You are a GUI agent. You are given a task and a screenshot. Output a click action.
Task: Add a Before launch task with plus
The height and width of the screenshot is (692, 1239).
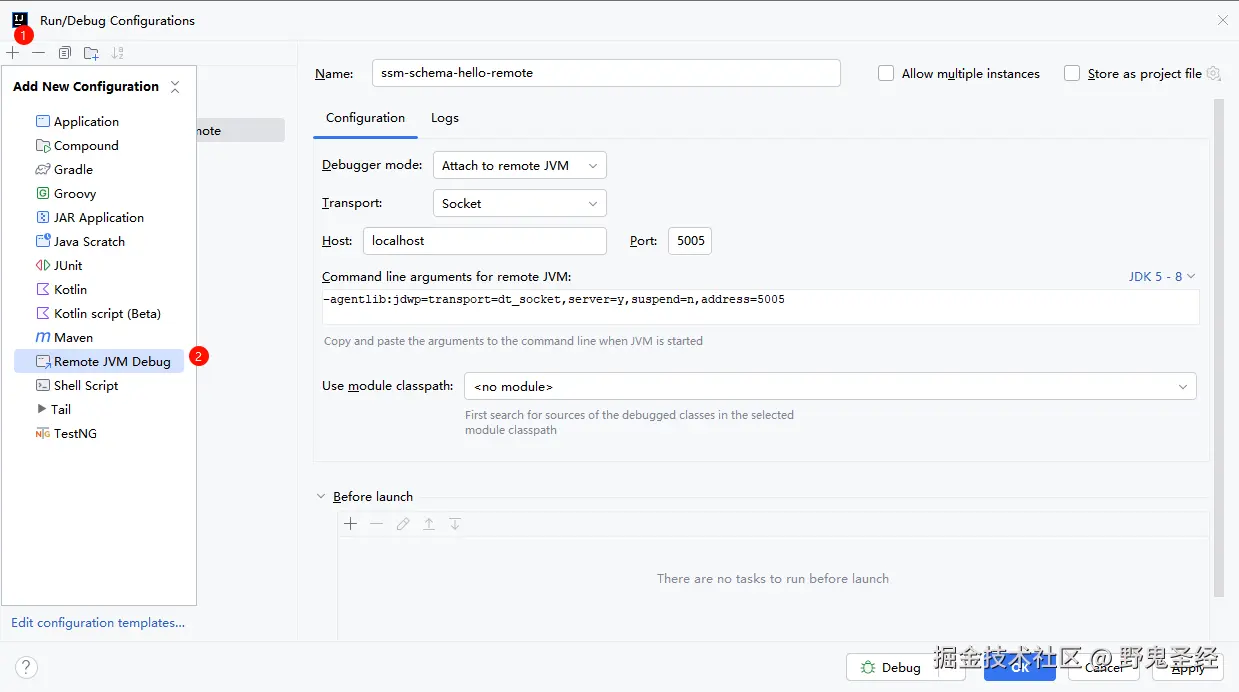[x=350, y=524]
